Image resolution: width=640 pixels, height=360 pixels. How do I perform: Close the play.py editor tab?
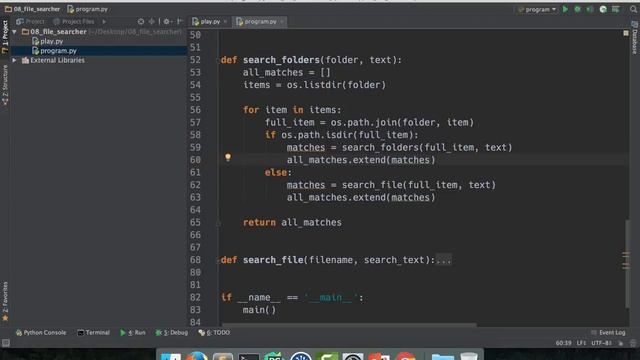point(225,21)
